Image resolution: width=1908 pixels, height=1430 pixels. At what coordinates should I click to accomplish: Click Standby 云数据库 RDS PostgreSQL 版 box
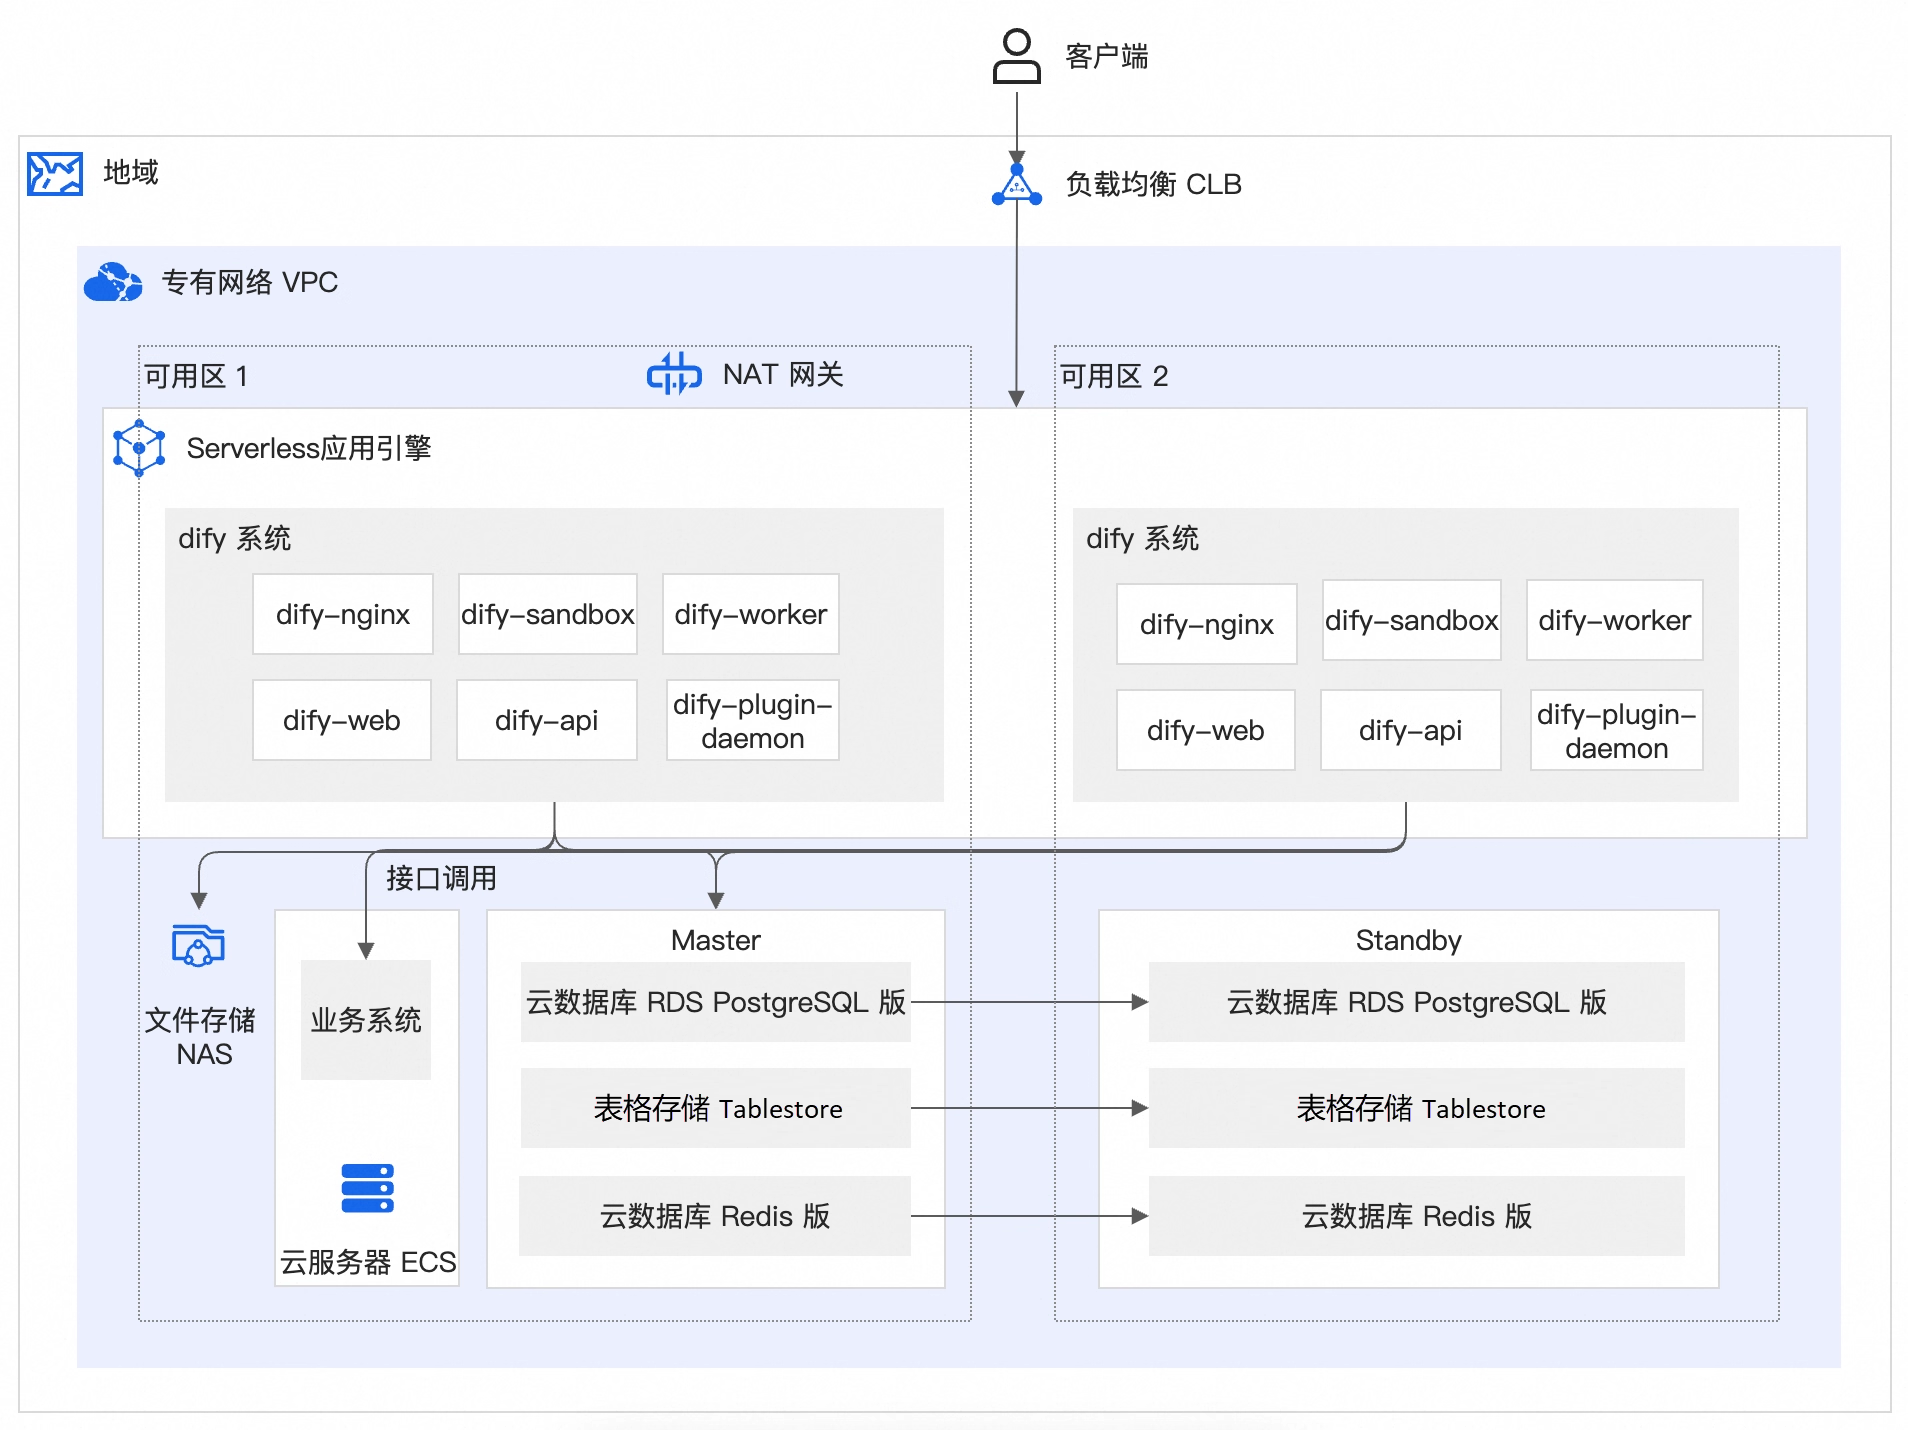click(1417, 1002)
